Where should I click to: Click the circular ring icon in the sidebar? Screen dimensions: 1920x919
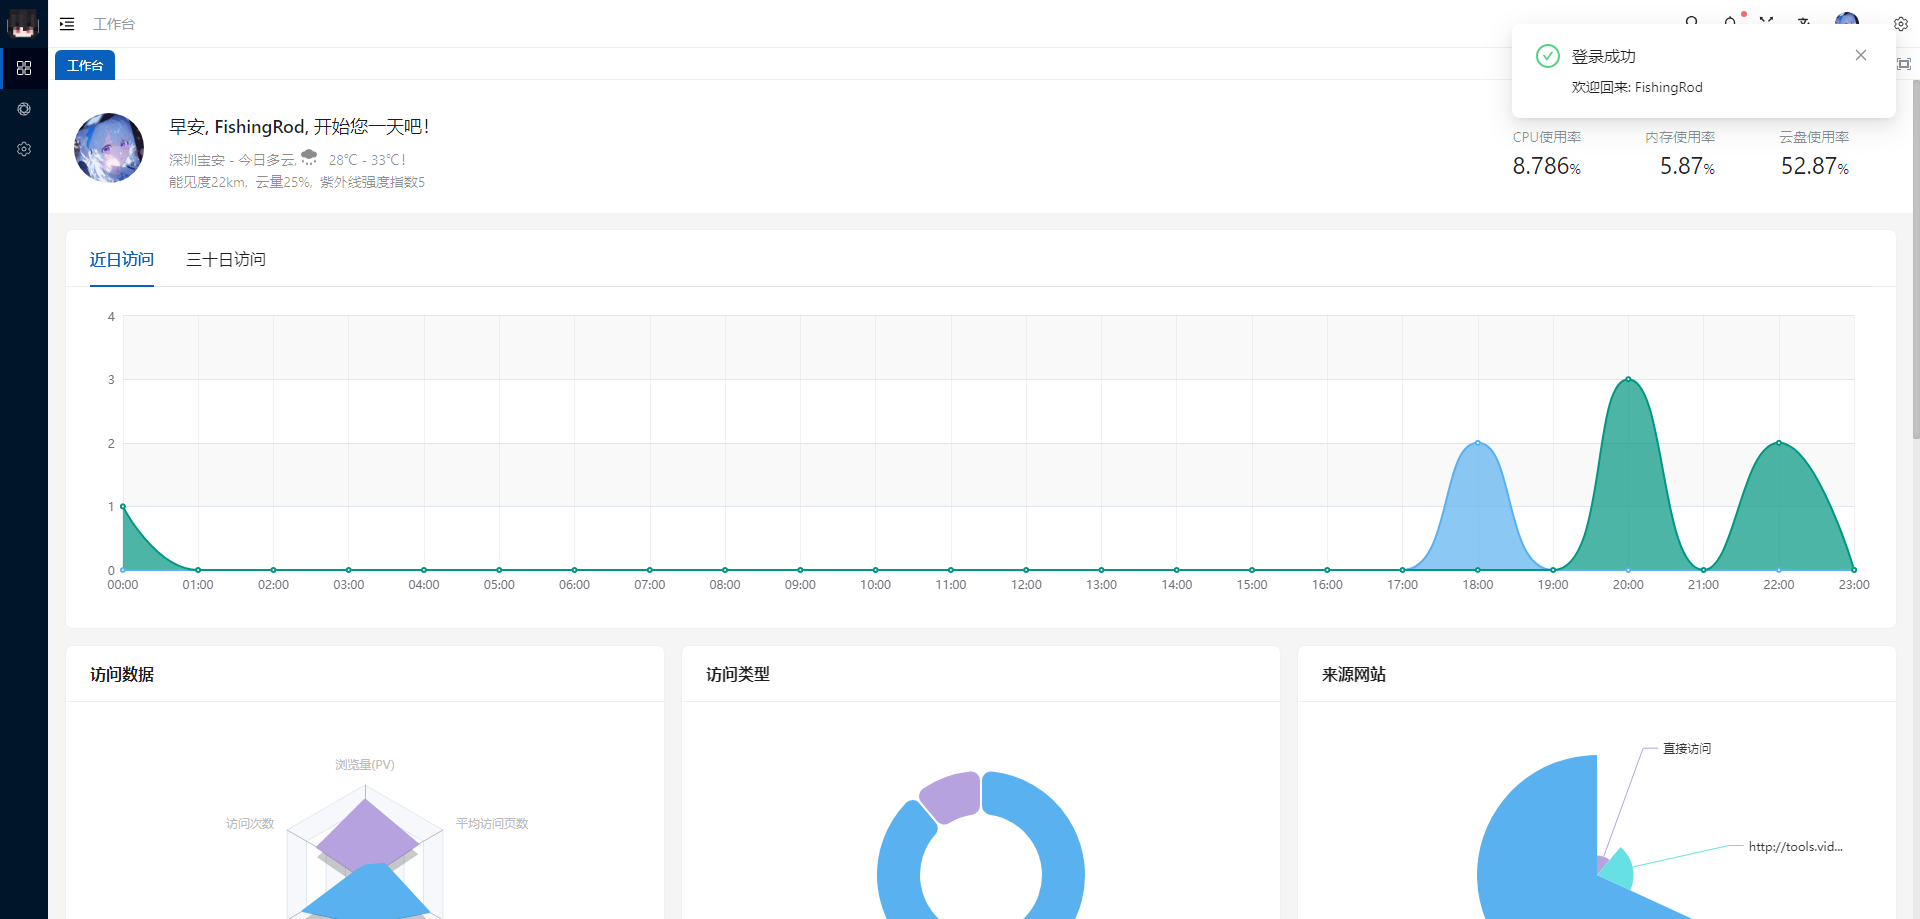coord(24,109)
